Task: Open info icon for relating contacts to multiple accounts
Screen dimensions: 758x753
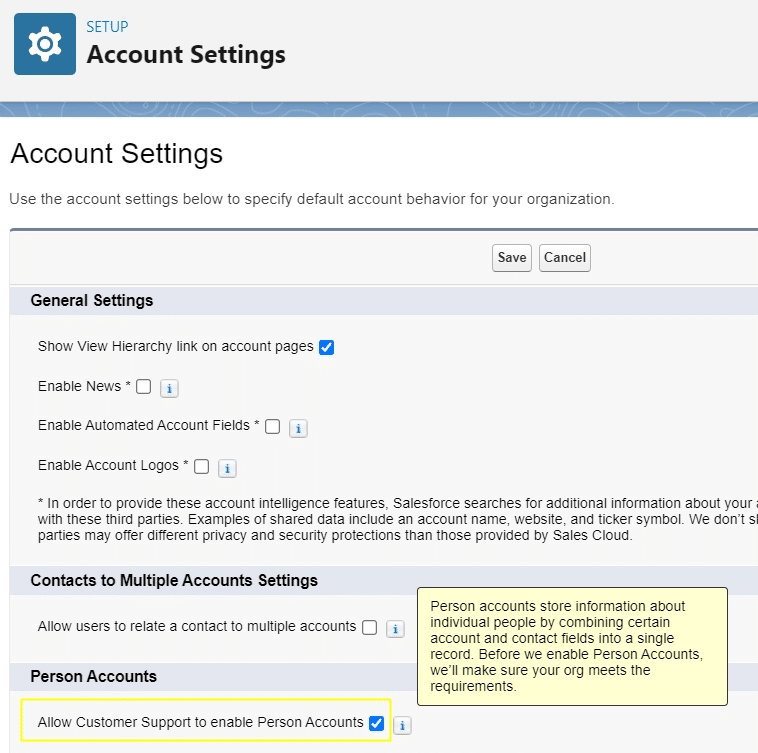Action: (x=395, y=629)
